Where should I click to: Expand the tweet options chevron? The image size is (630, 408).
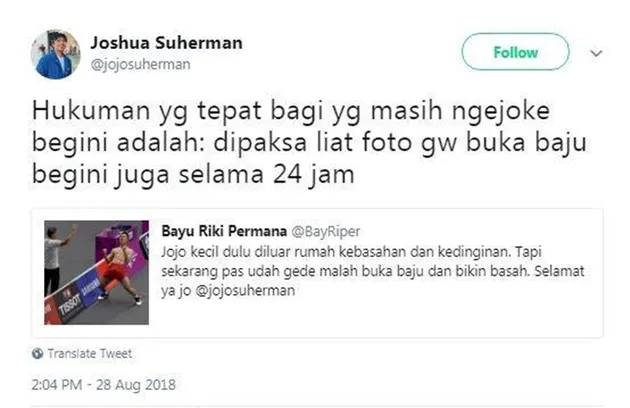point(596,53)
